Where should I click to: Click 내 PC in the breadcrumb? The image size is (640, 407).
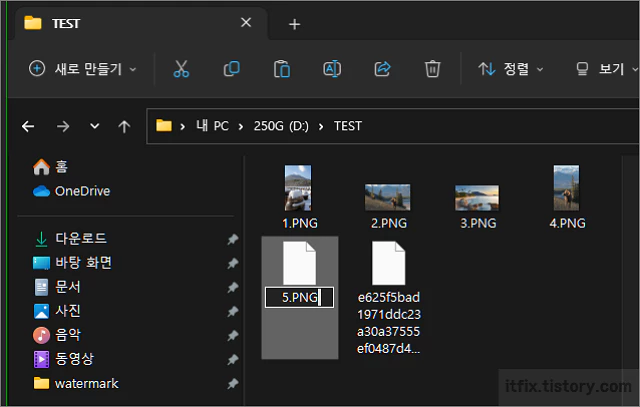pos(212,126)
